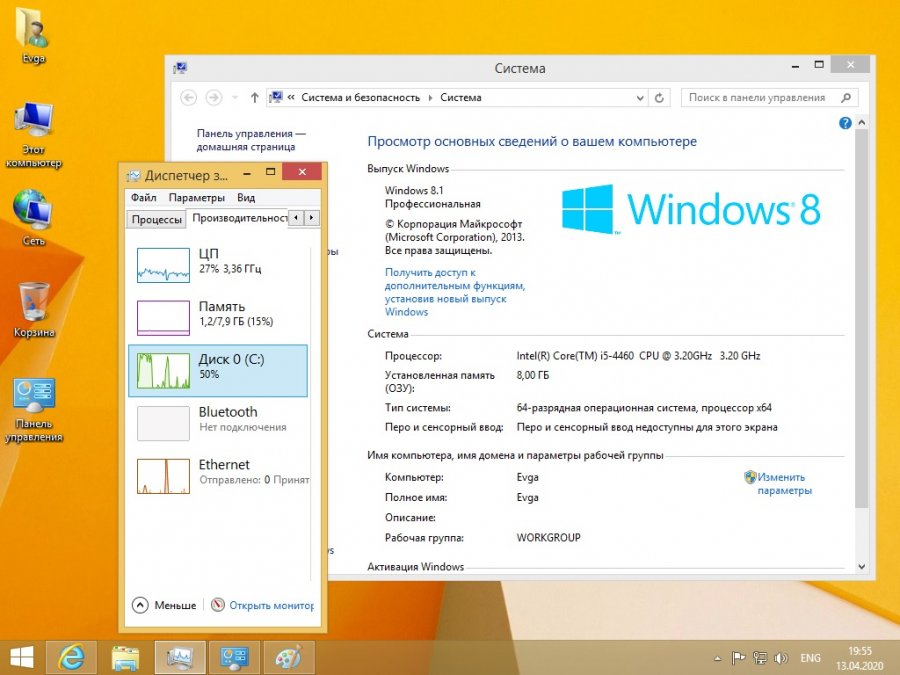The image size is (900, 675).
Task: Click 'Система и безопасность' breadcrumb
Action: (360, 98)
